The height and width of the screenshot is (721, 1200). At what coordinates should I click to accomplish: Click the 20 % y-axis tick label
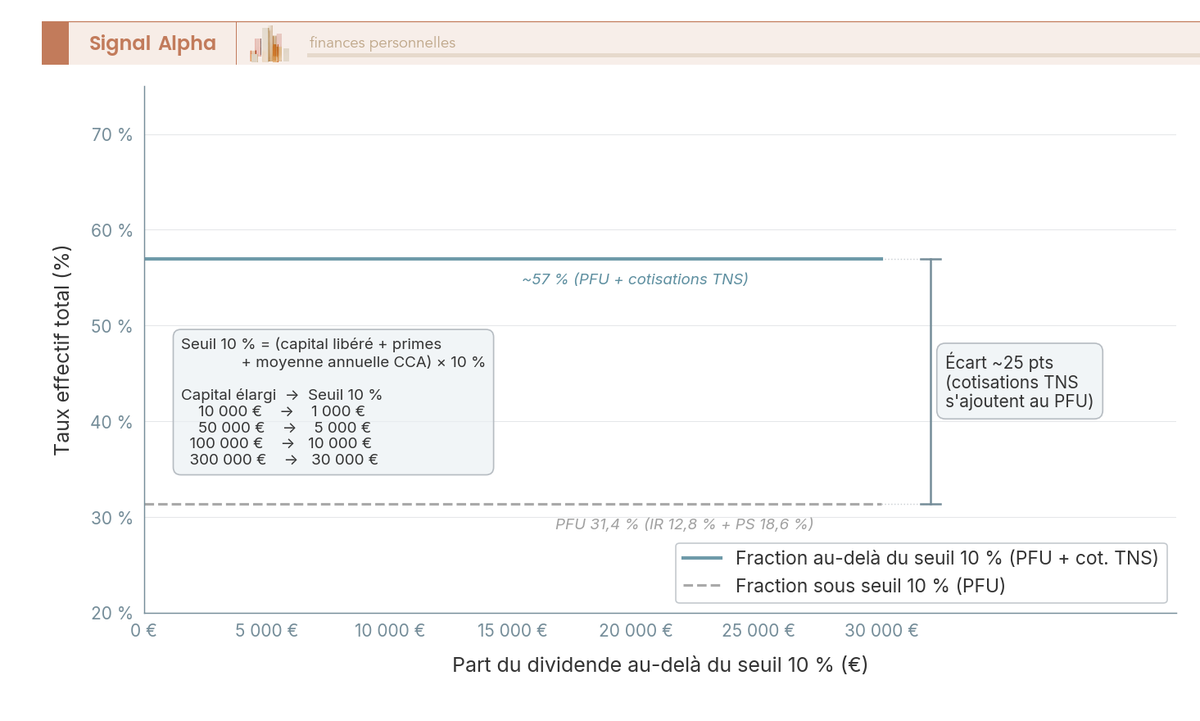coord(112,613)
